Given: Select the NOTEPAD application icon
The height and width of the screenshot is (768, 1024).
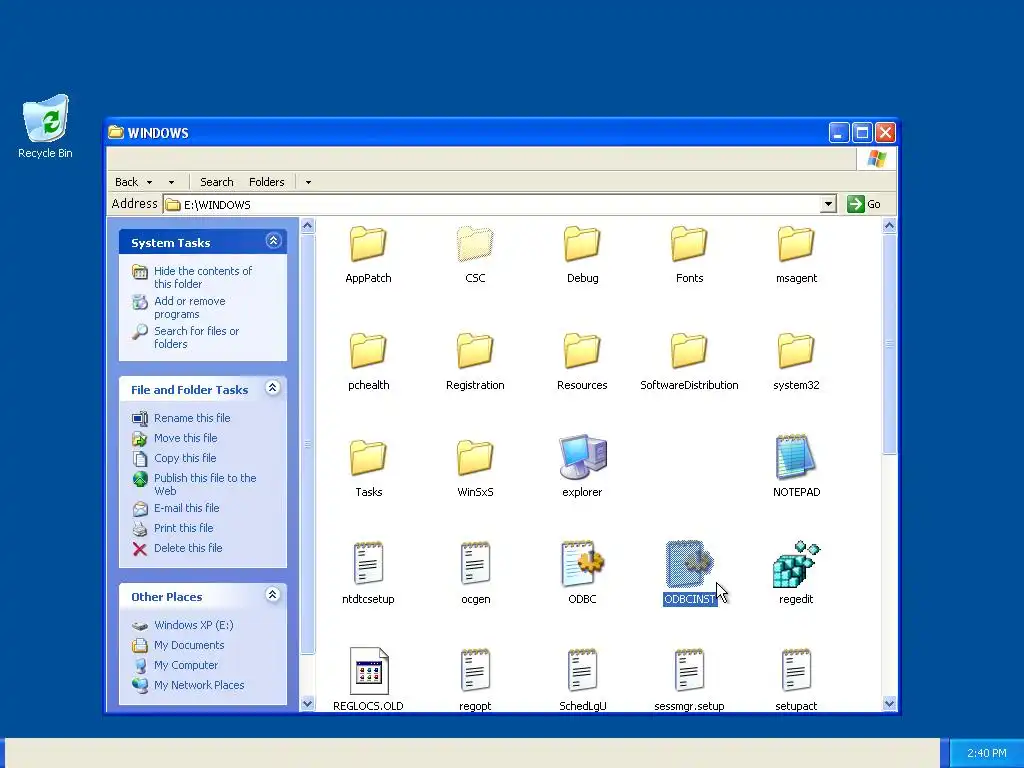Looking at the screenshot, I should coord(796,457).
